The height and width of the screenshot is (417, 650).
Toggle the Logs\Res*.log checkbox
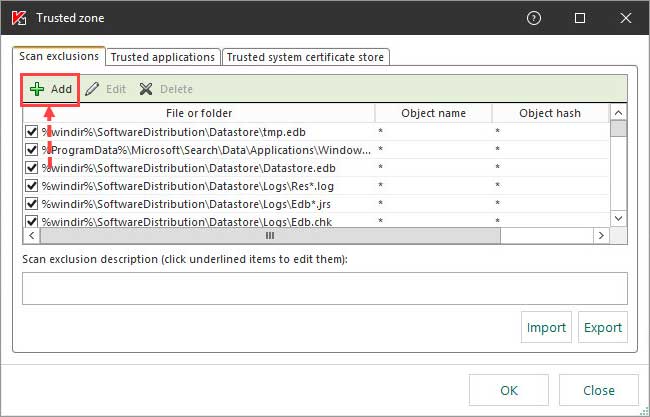tap(32, 186)
